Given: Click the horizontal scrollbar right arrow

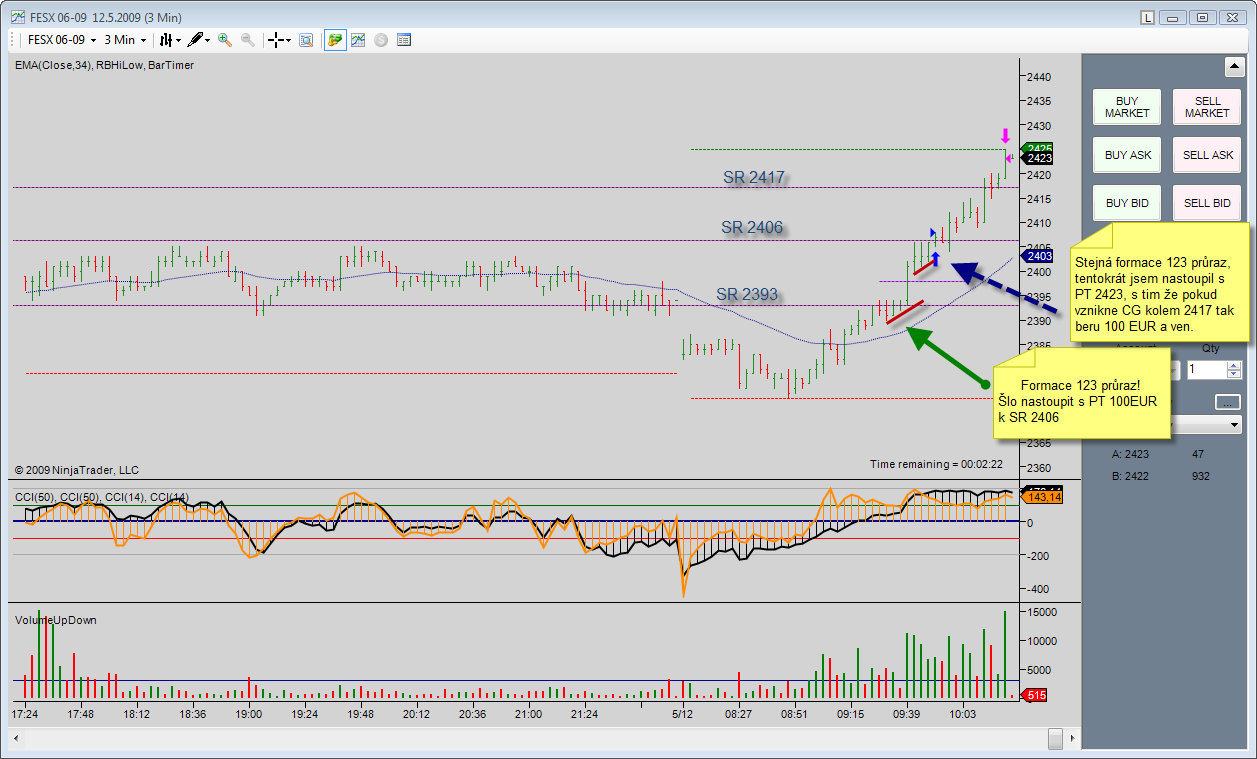Looking at the screenshot, I should [1072, 738].
